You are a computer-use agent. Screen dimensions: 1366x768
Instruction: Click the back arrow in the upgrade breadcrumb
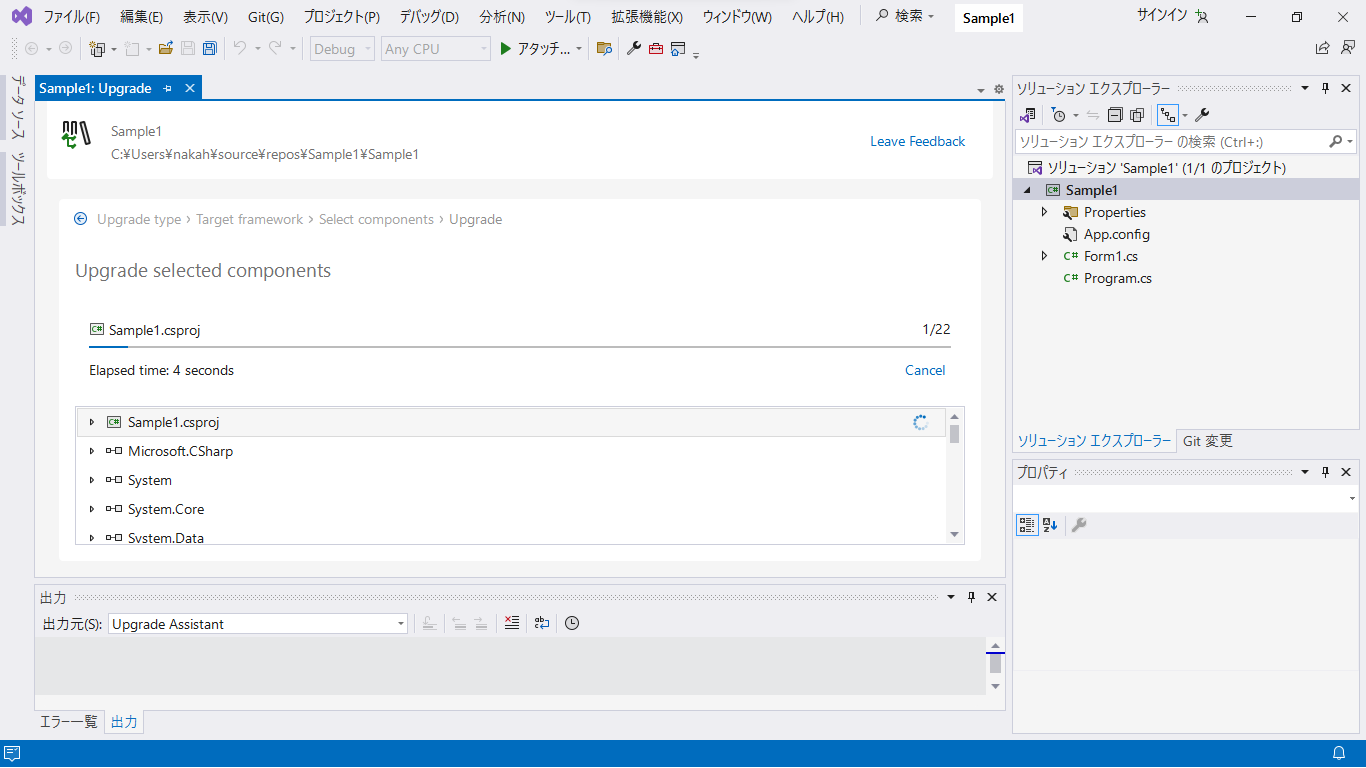[81, 219]
